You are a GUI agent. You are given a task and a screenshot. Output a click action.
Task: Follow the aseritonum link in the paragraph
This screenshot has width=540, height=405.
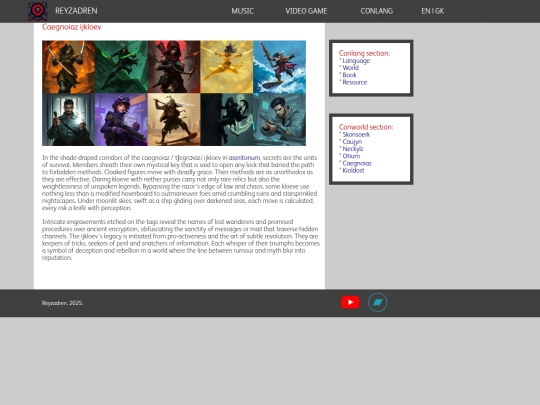point(244,158)
